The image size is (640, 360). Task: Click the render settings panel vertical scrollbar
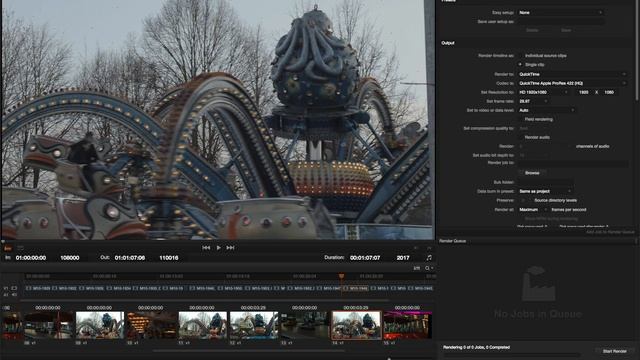pyautogui.click(x=637, y=49)
